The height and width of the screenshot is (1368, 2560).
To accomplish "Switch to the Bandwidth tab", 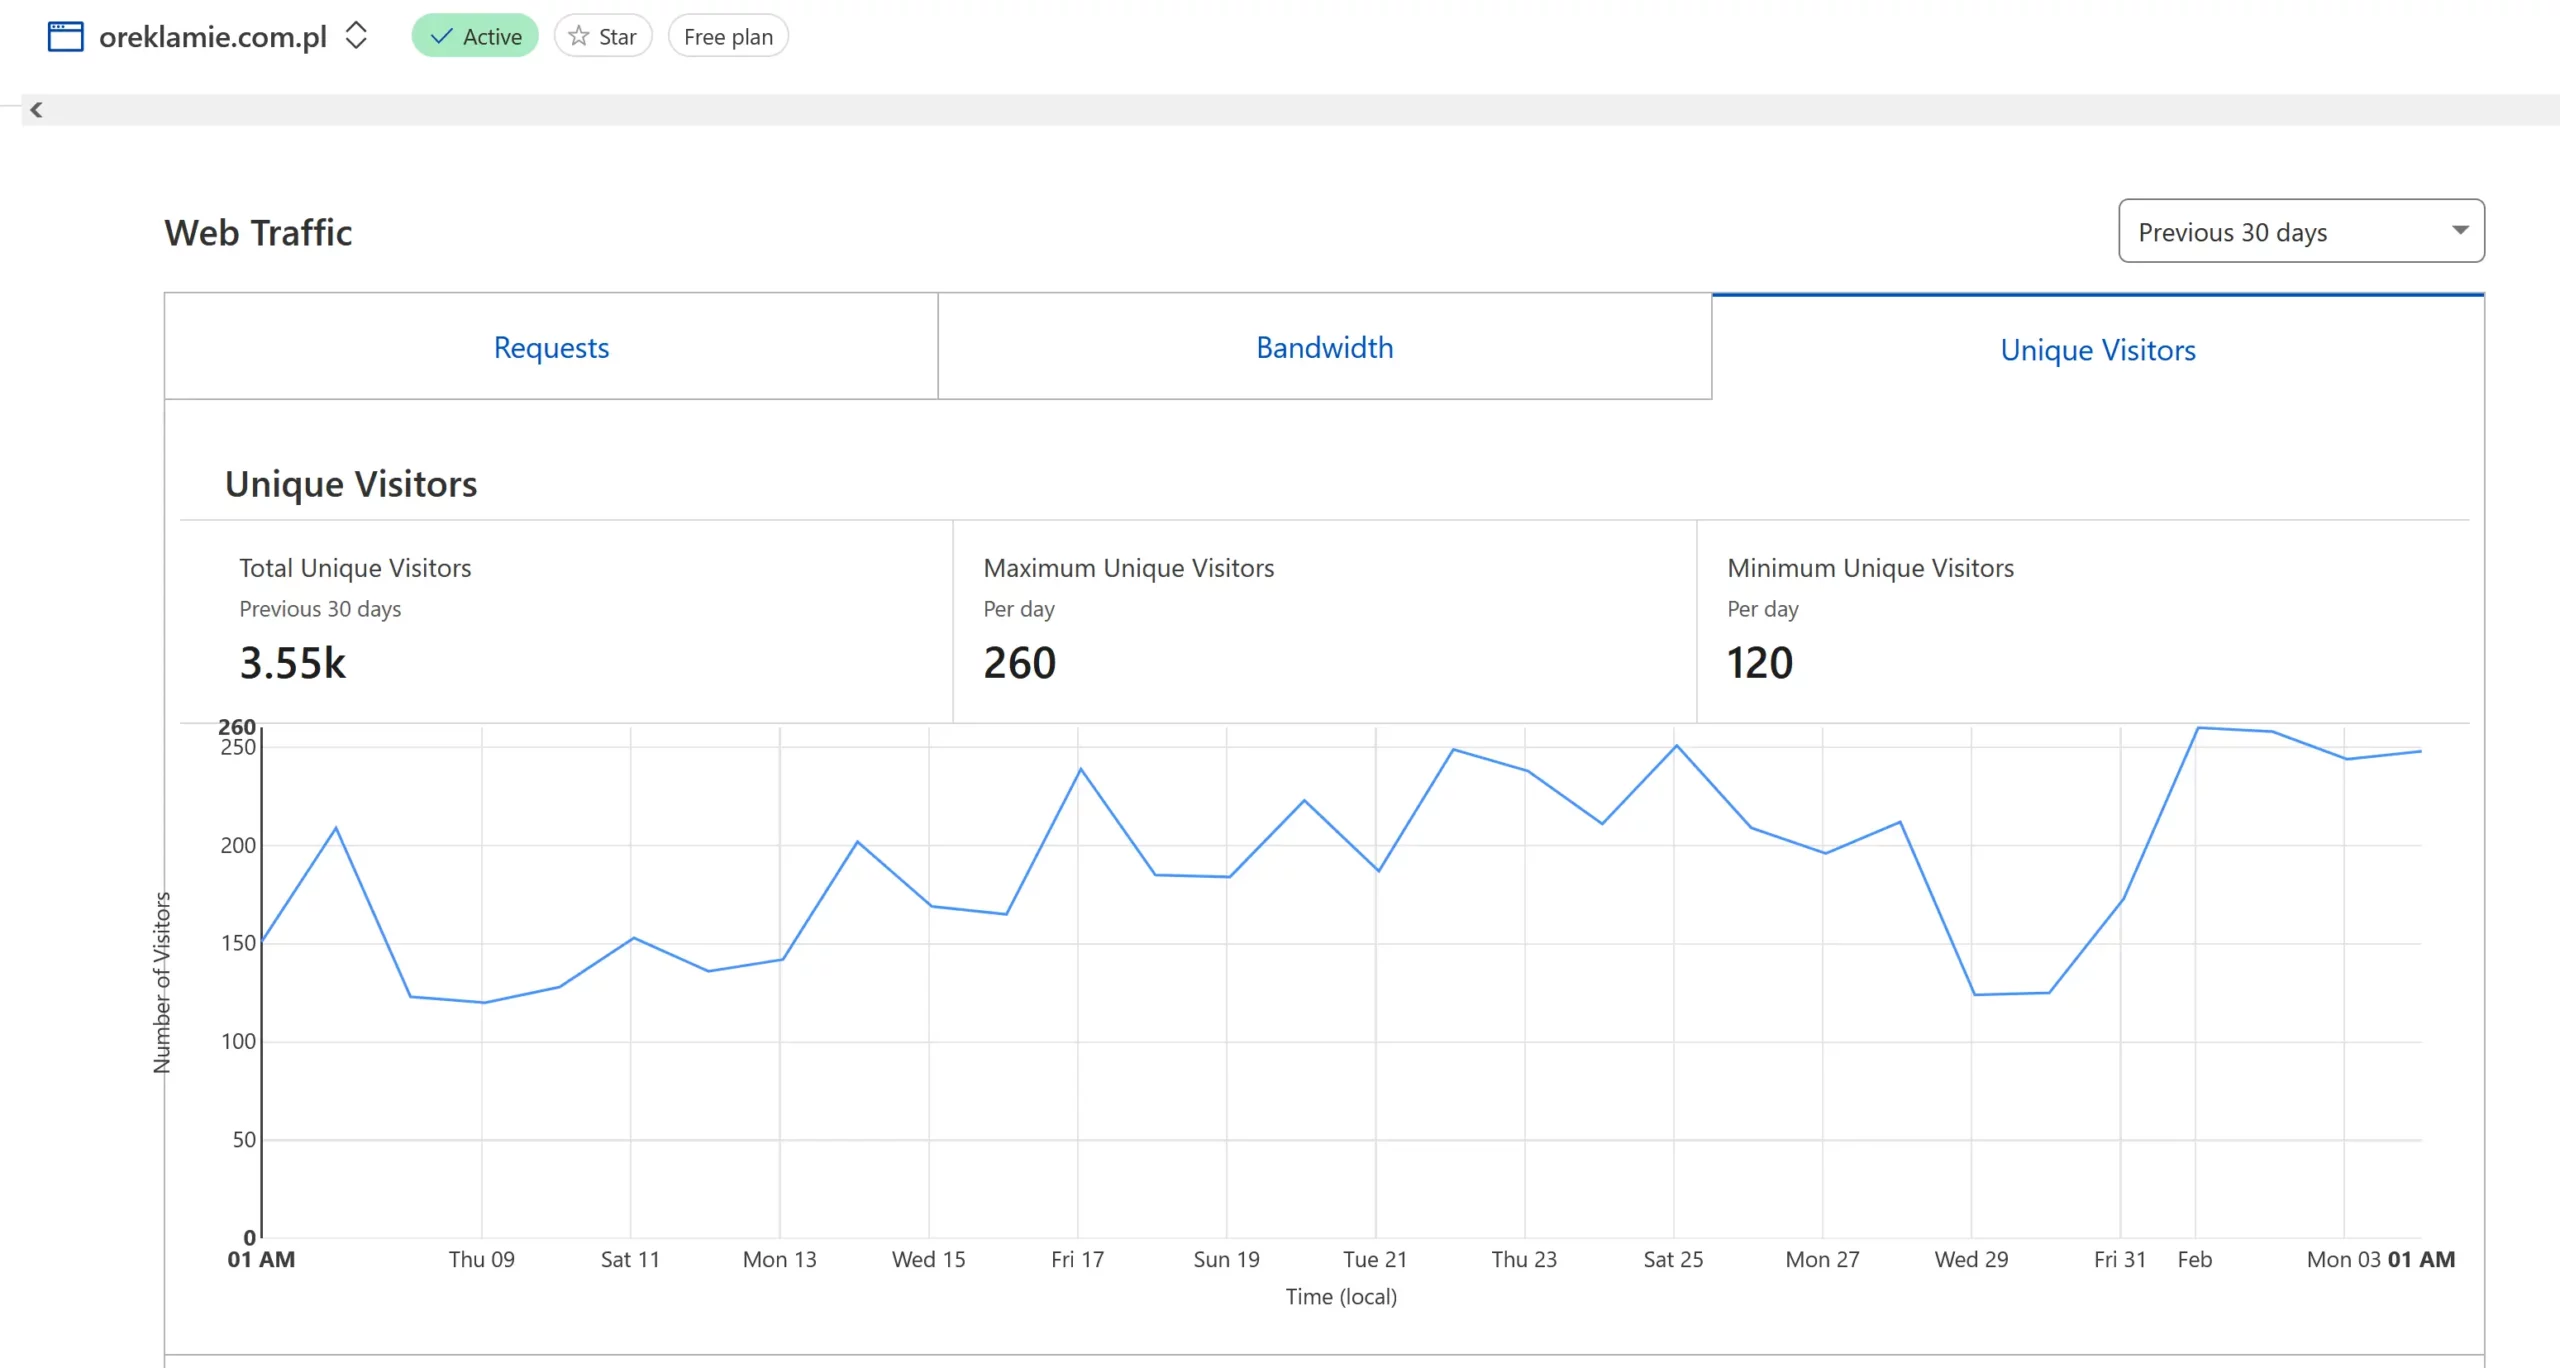I will tap(1324, 347).
